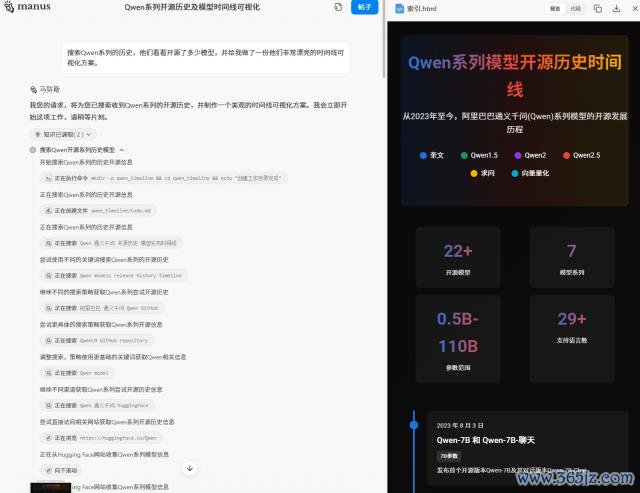
Task: Open the dark thumbnail preview at bottom left
Action: [51, 488]
